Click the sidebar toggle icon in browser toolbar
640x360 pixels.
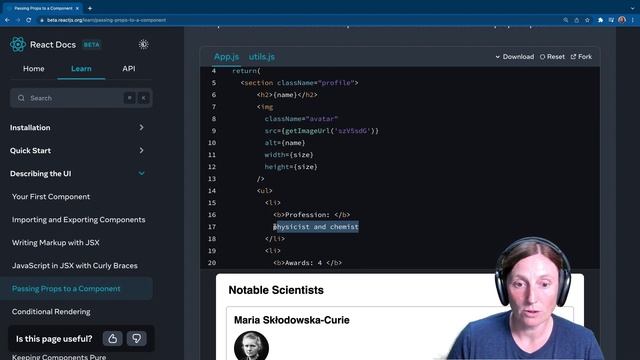(x=611, y=20)
